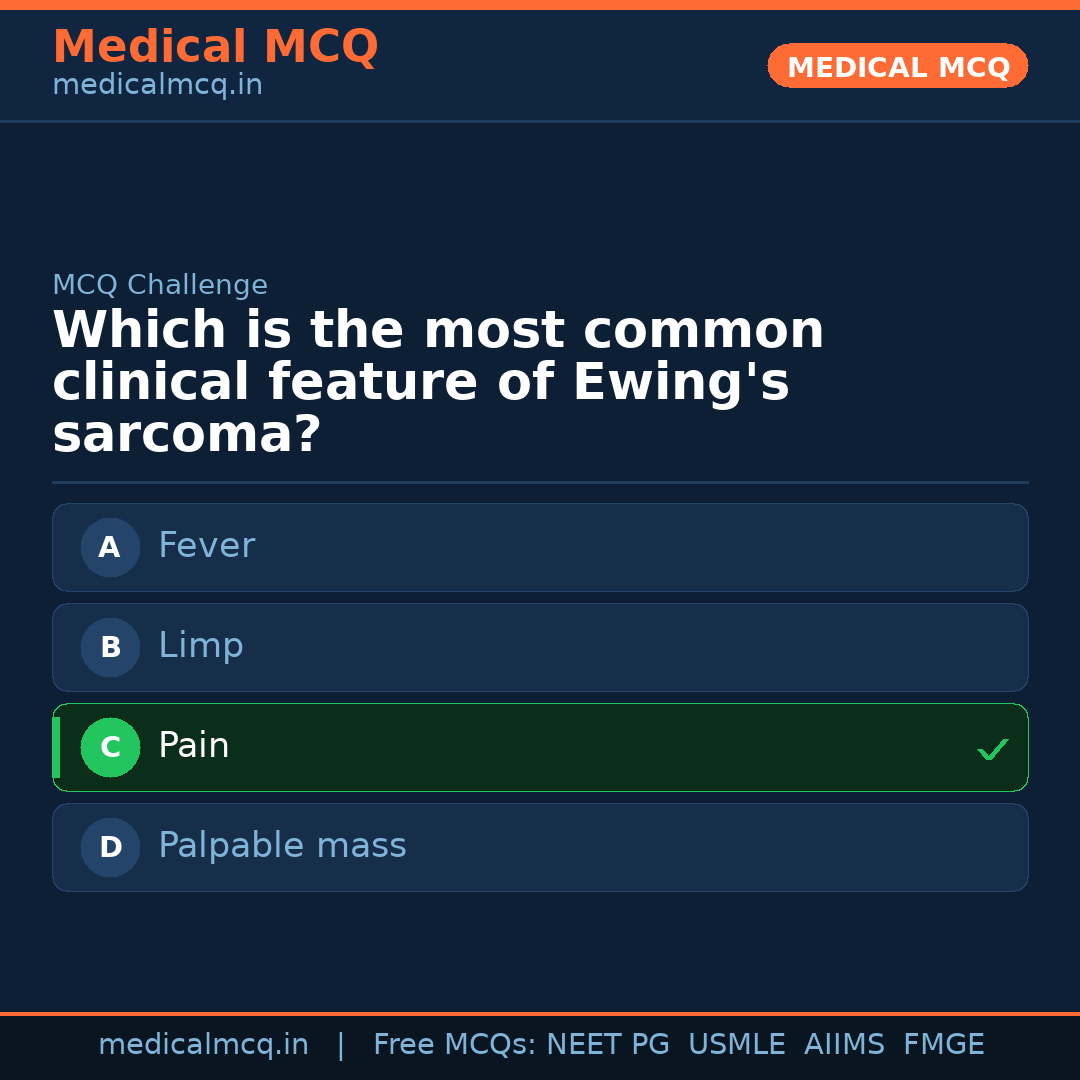This screenshot has width=1080, height=1080.
Task: Click USMLE in the footer
Action: pyautogui.click(x=736, y=1045)
